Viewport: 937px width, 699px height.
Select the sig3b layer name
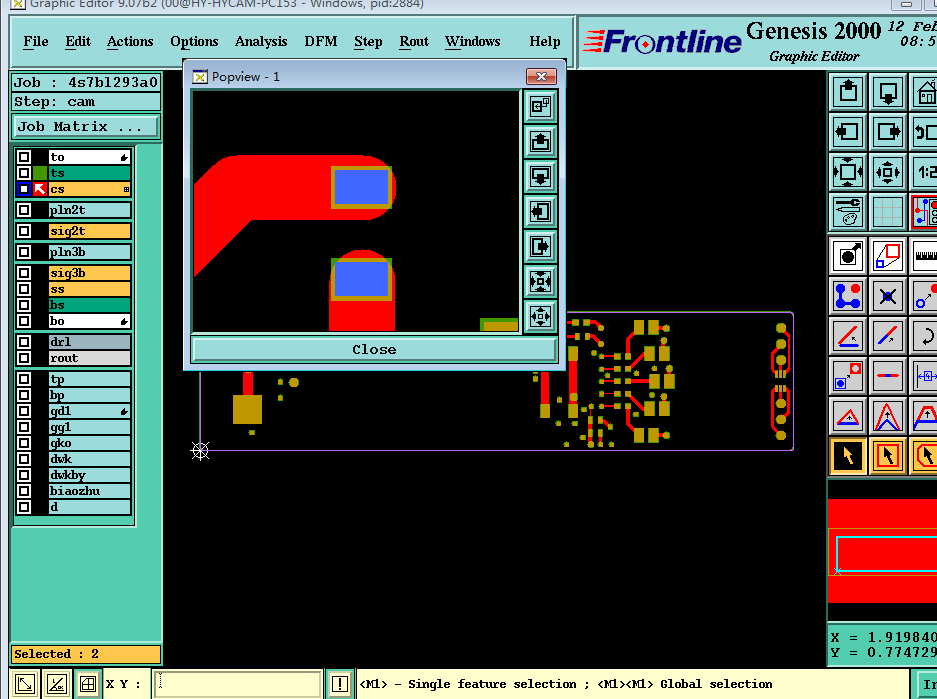tap(89, 273)
